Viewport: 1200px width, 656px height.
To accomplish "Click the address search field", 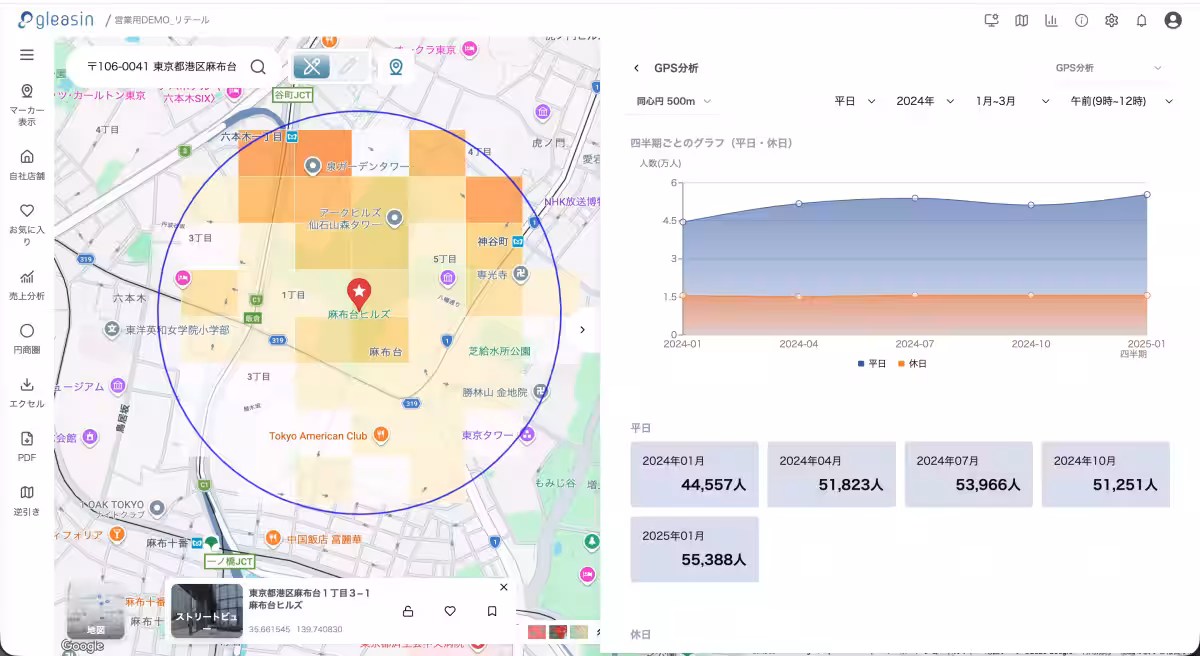I will [162, 66].
